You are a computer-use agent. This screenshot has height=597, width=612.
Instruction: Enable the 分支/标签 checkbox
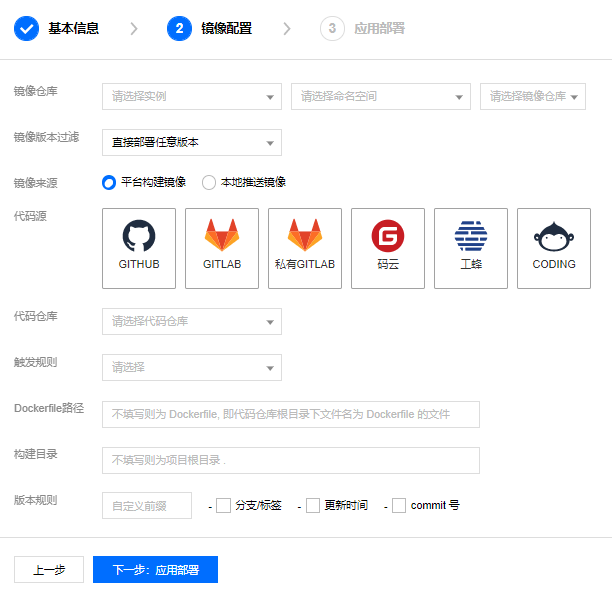(x=223, y=506)
